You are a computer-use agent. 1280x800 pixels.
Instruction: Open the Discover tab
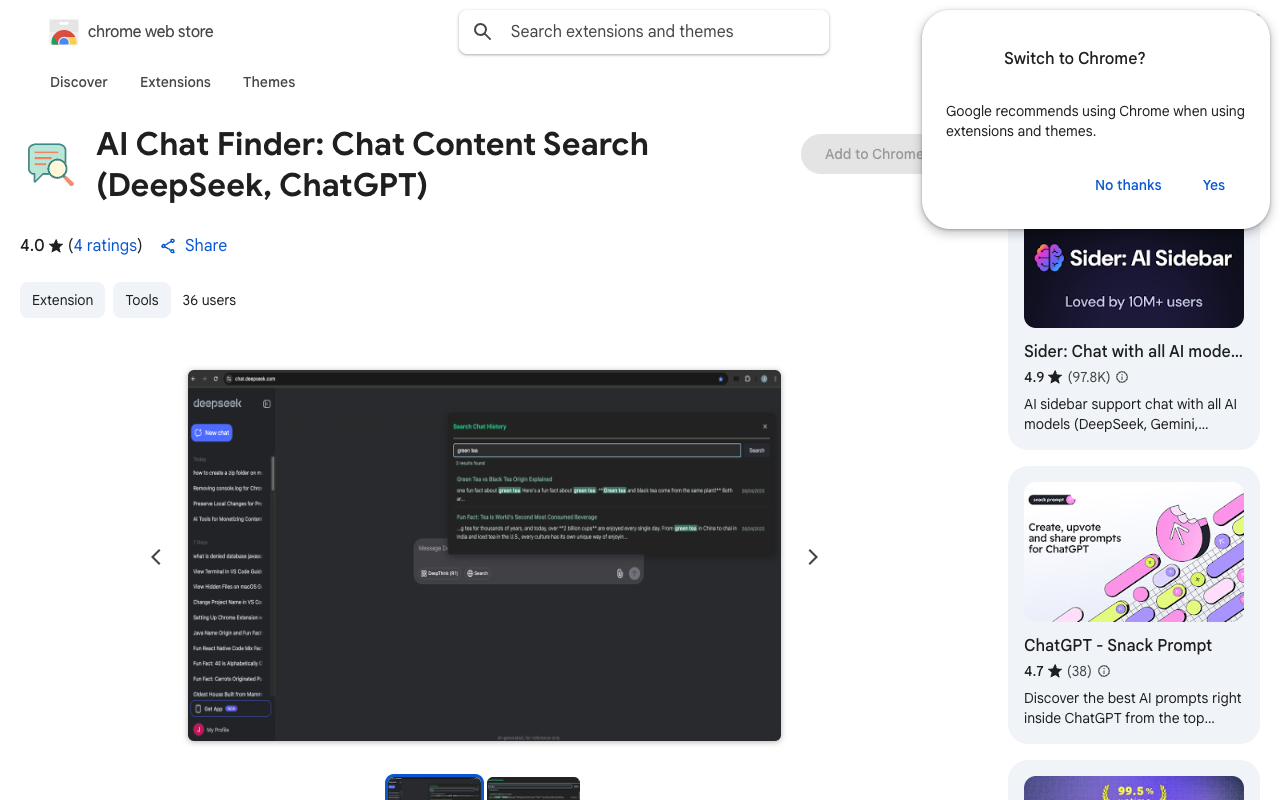[79, 82]
